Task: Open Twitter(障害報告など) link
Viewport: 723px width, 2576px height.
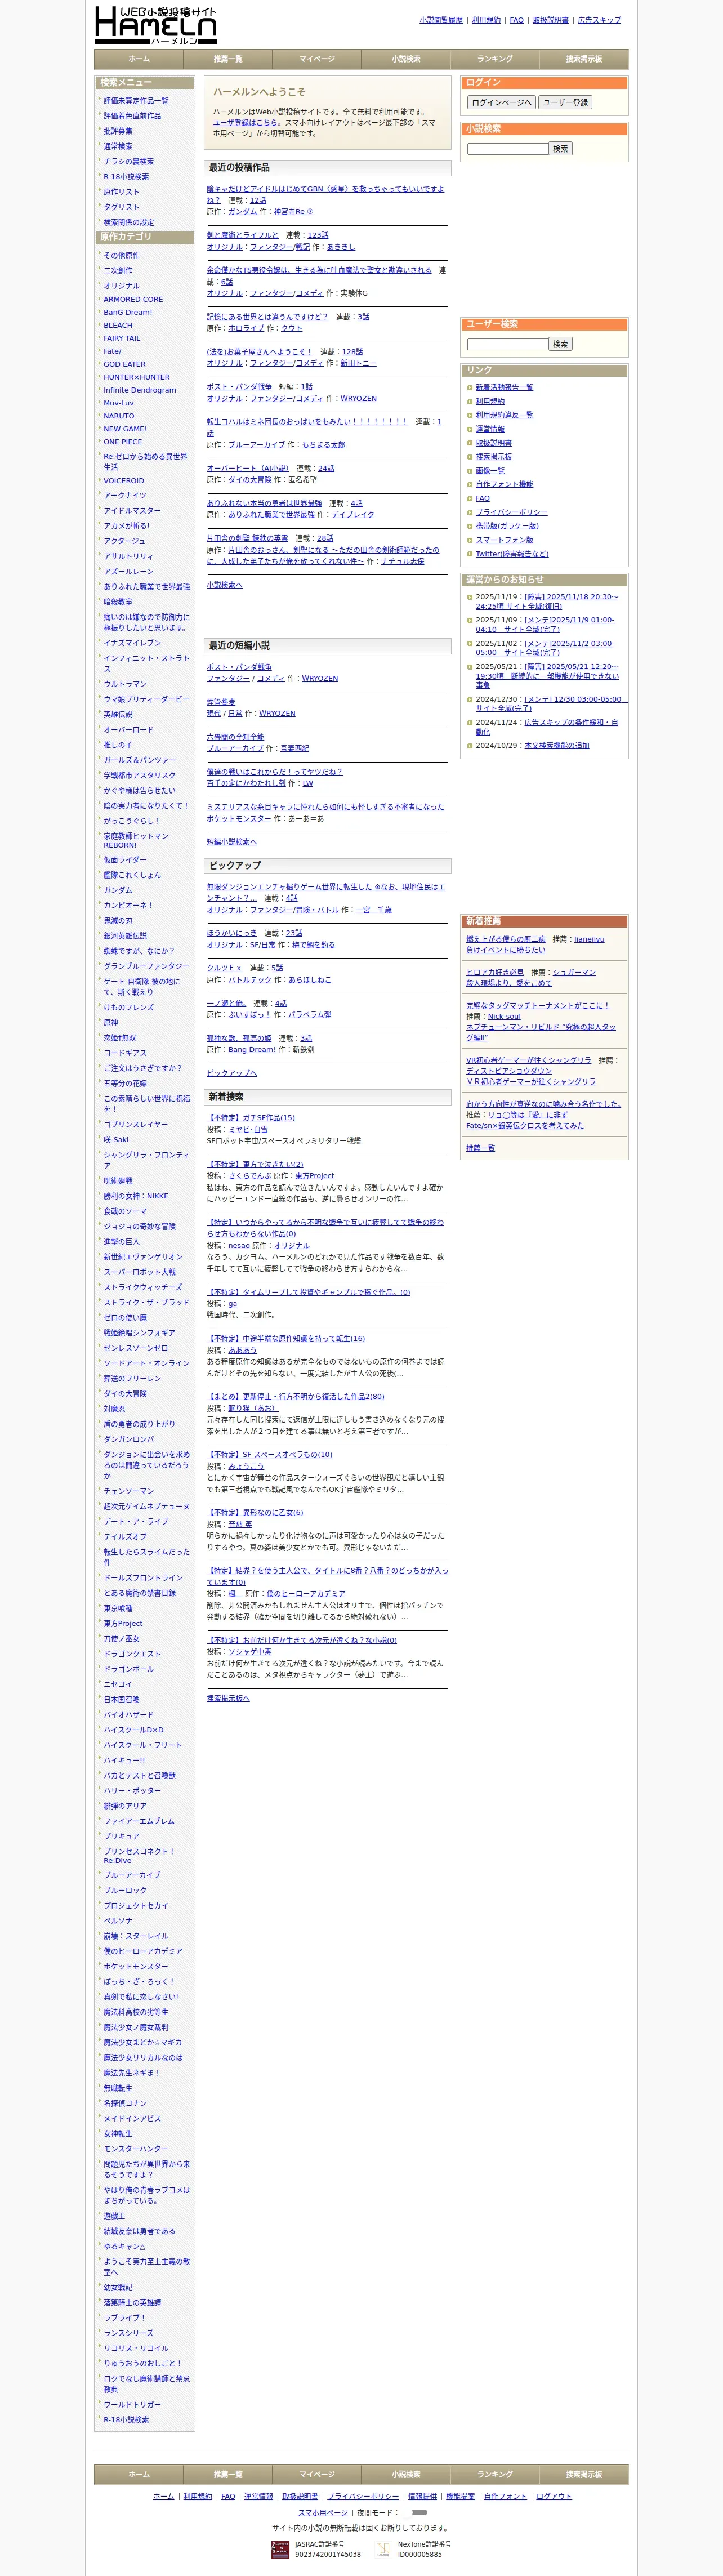Action: click(x=512, y=554)
